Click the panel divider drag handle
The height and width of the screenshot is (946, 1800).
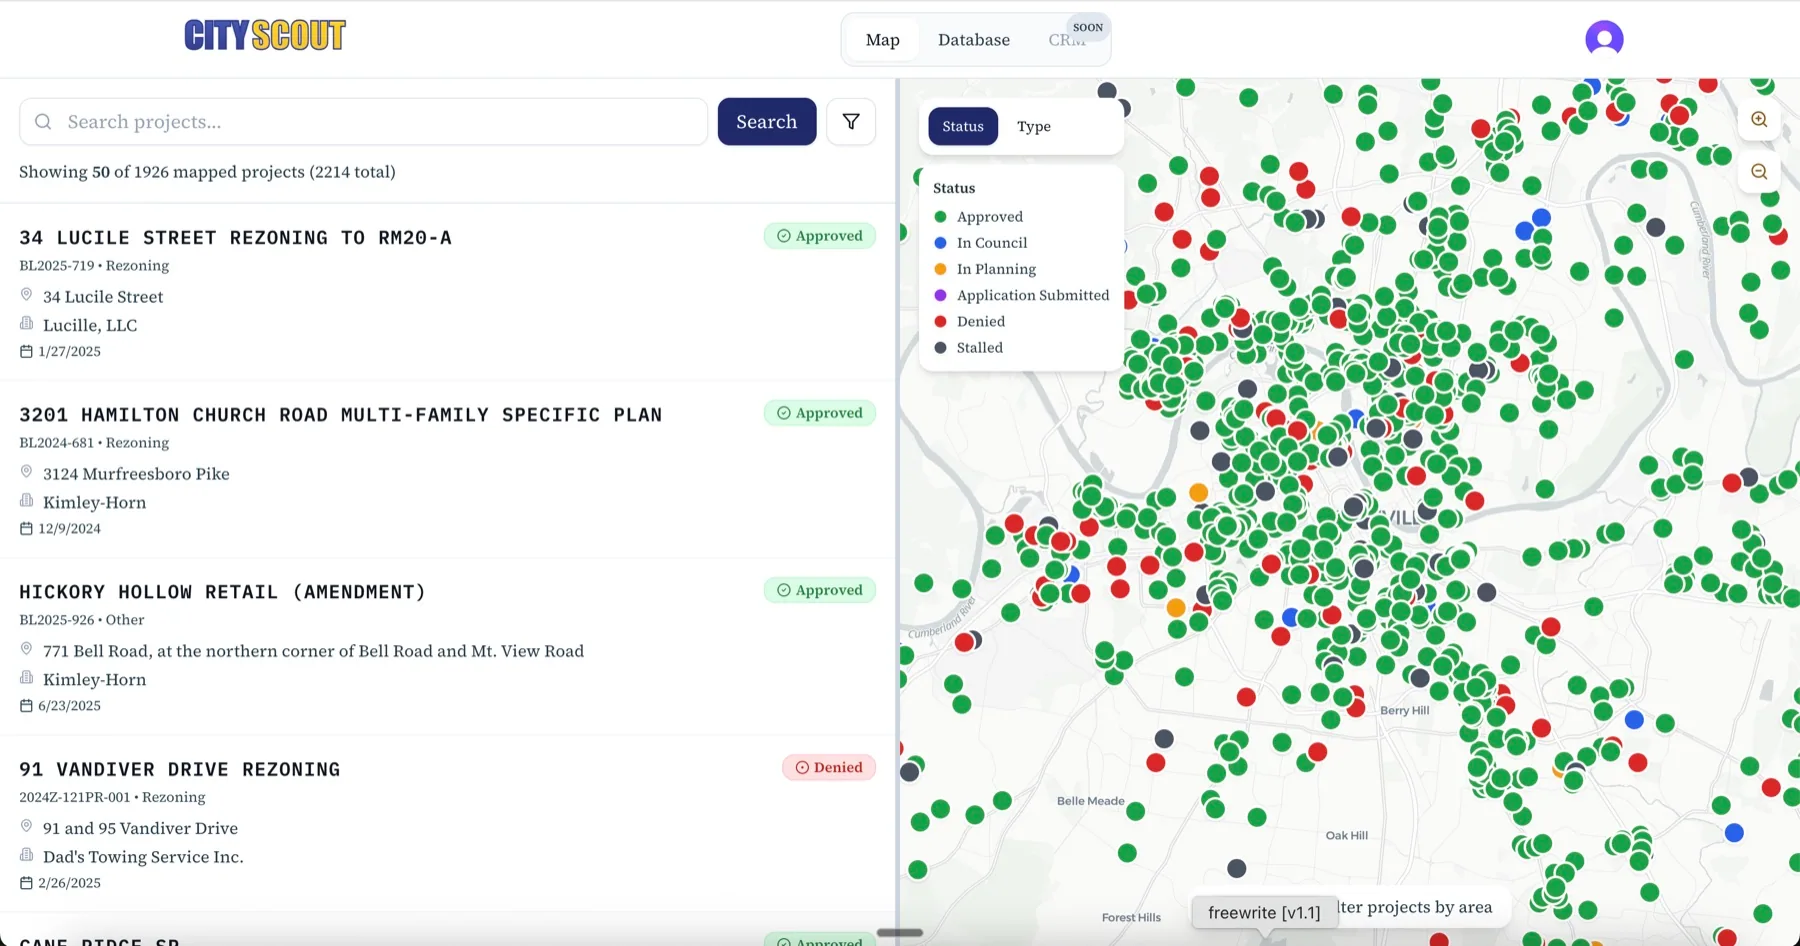click(900, 933)
